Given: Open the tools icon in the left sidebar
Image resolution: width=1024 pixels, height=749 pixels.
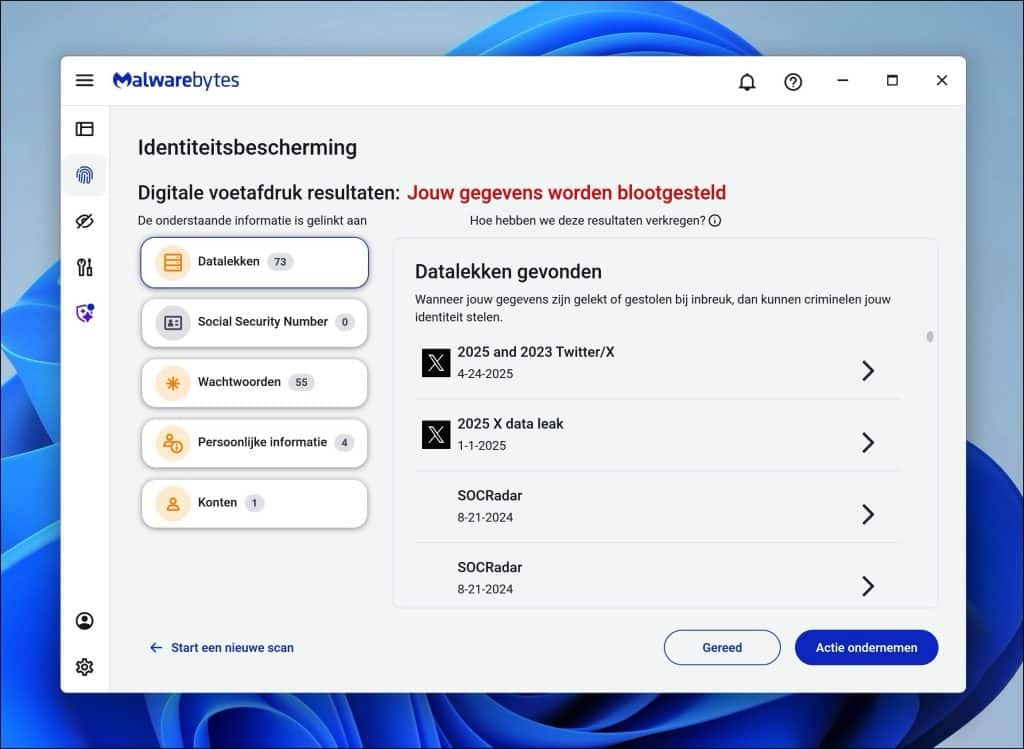Looking at the screenshot, I should tap(84, 267).
